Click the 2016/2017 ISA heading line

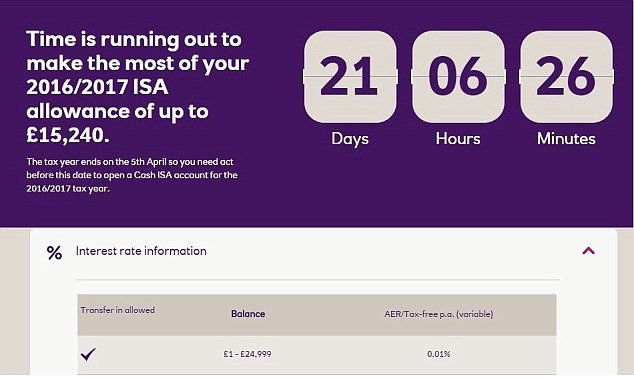(x=97, y=87)
